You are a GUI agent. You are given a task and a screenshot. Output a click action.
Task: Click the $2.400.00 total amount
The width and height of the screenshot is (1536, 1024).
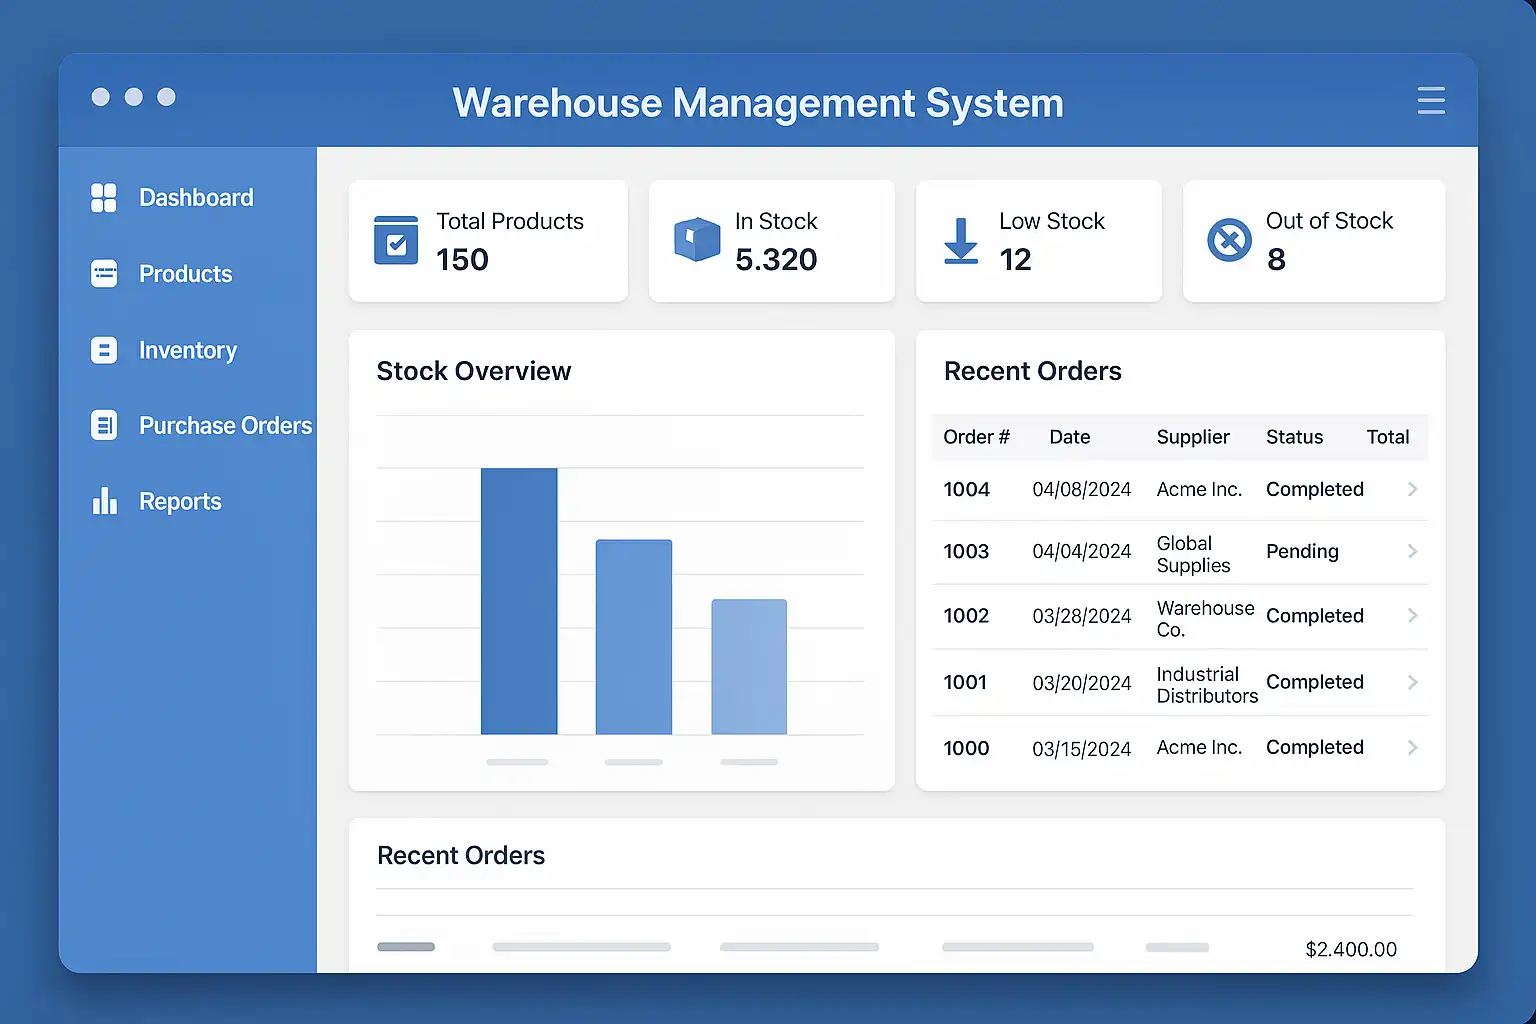click(x=1351, y=949)
